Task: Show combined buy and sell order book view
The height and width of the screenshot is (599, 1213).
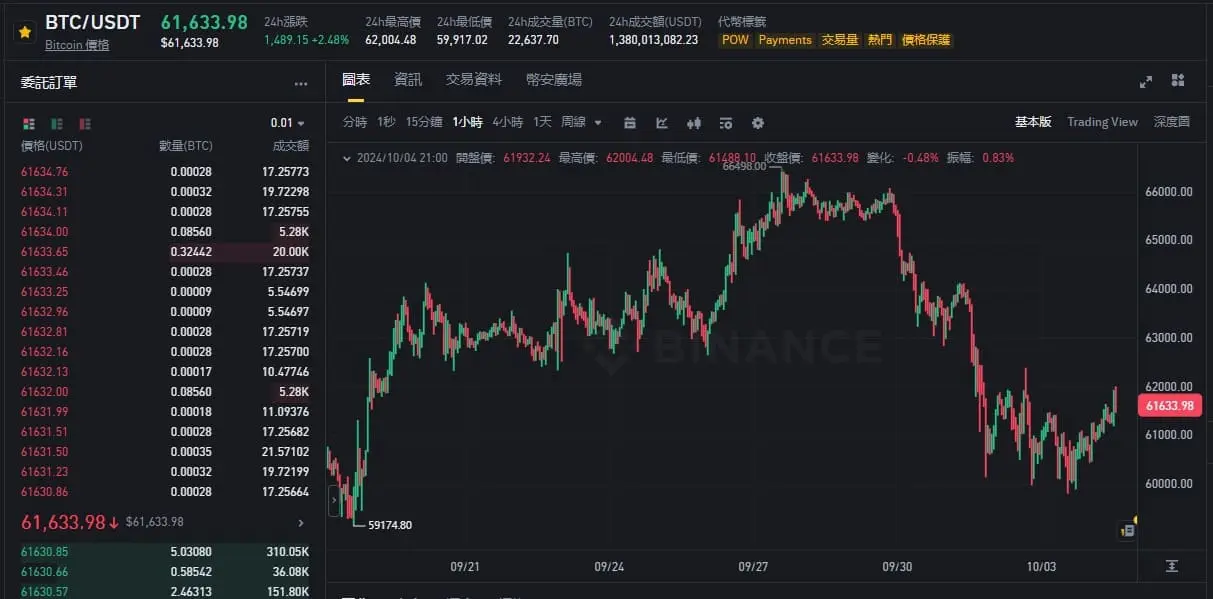Action: click(28, 123)
